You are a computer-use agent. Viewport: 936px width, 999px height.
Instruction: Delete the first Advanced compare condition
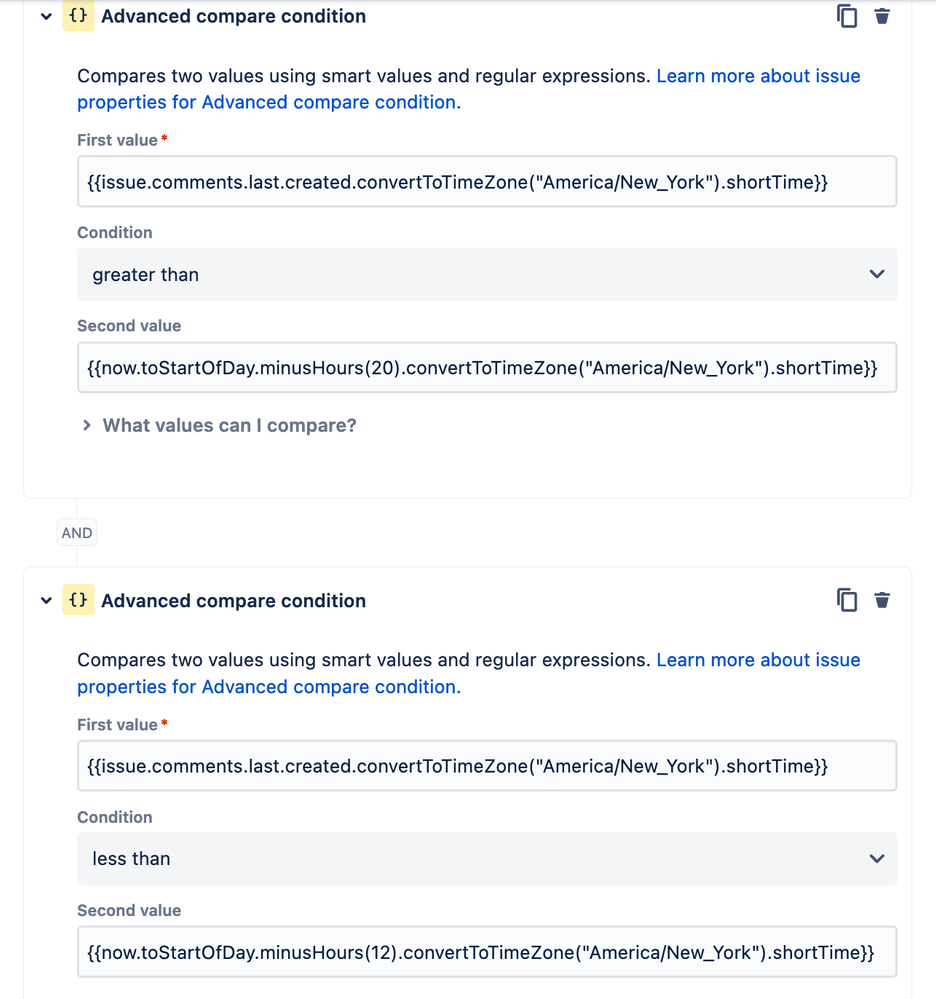click(x=882, y=16)
